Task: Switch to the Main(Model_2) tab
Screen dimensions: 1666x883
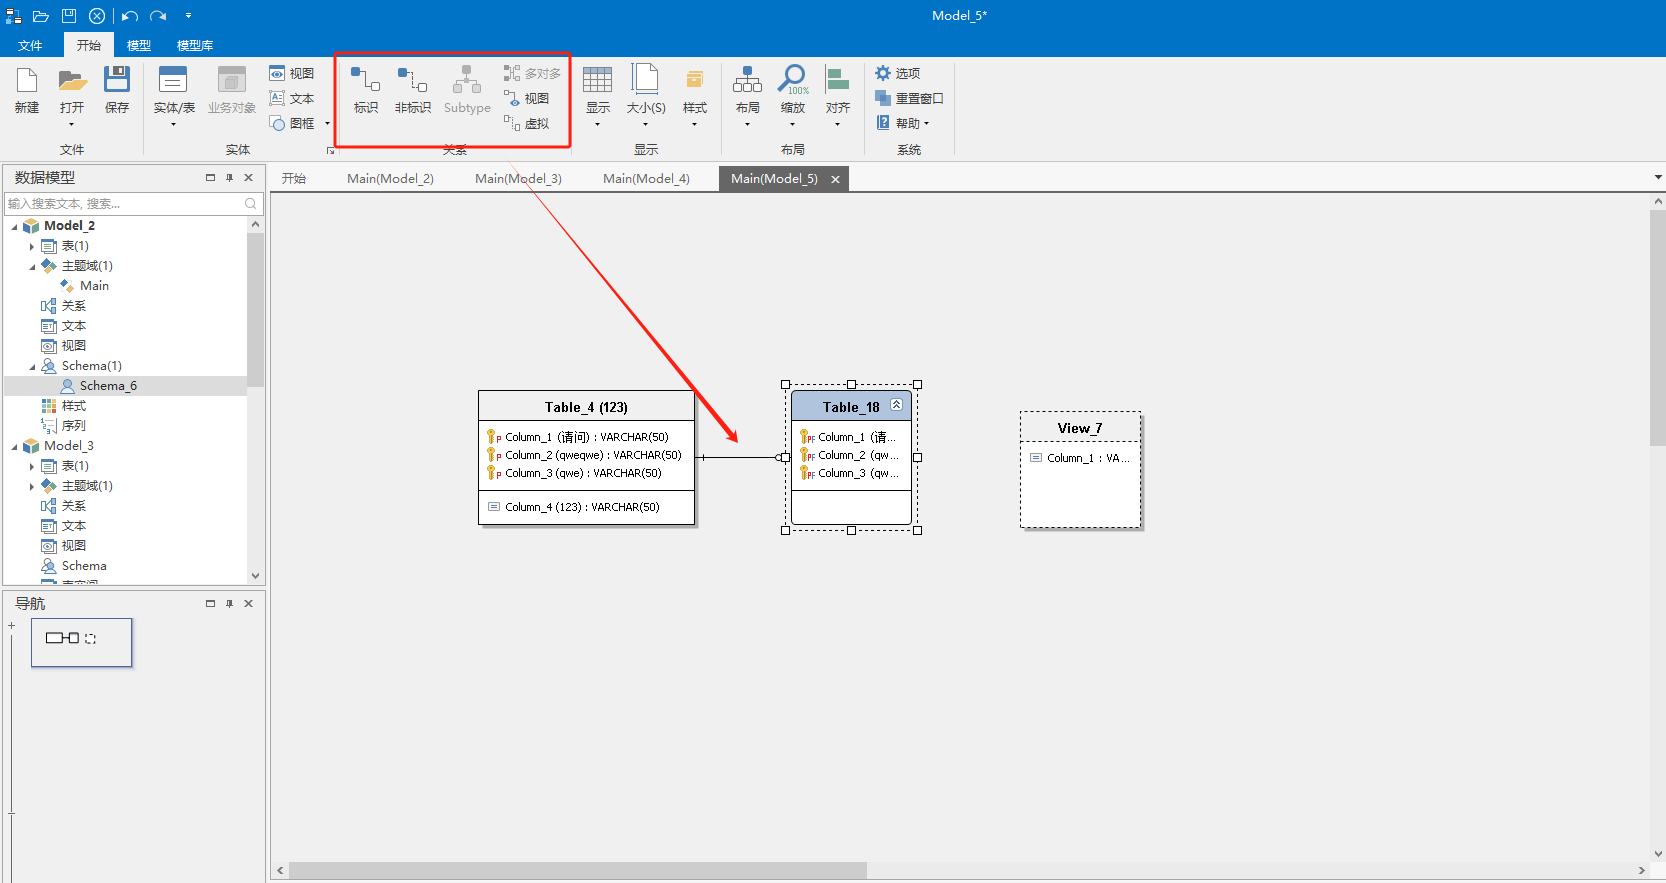Action: point(390,178)
